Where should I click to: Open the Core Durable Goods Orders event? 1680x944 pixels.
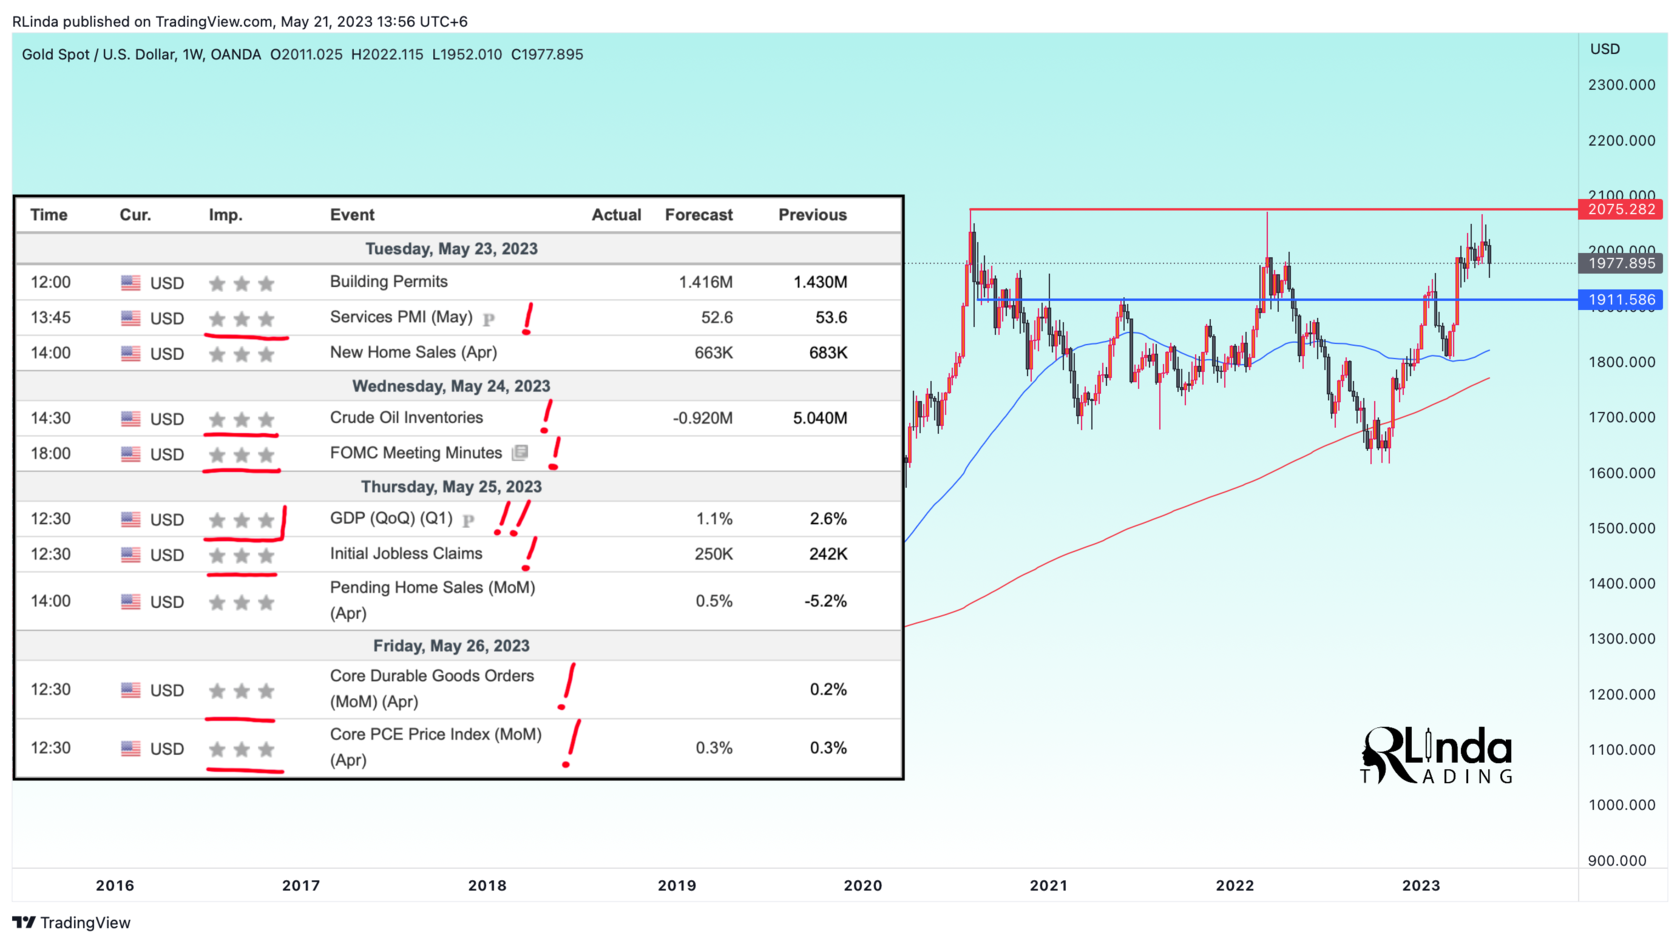pyautogui.click(x=432, y=689)
